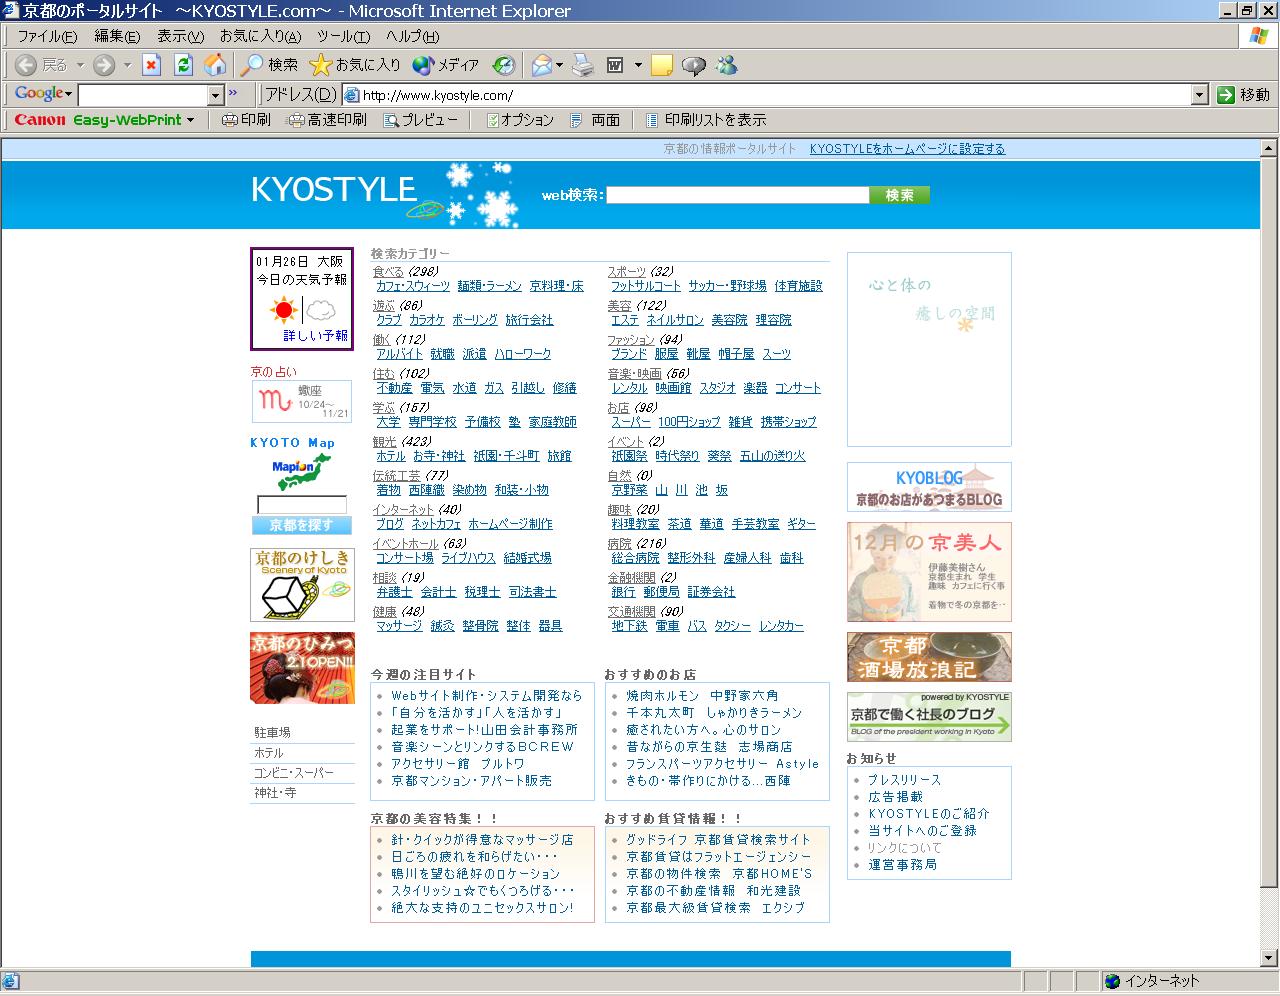1280x996 pixels.
Task: Print the page using the printer icon
Action: tap(583, 65)
